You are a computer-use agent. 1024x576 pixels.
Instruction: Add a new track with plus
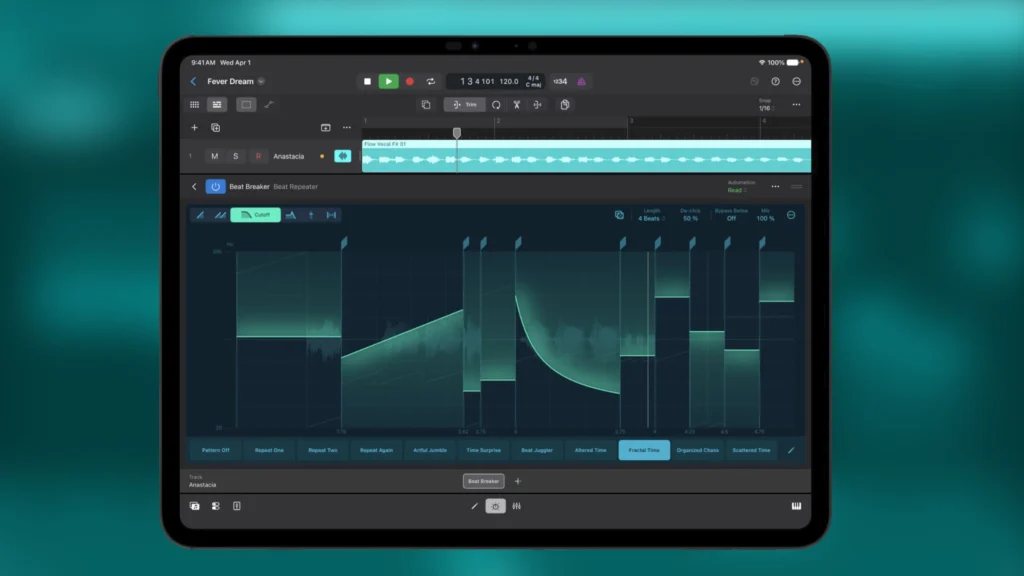[x=194, y=127]
